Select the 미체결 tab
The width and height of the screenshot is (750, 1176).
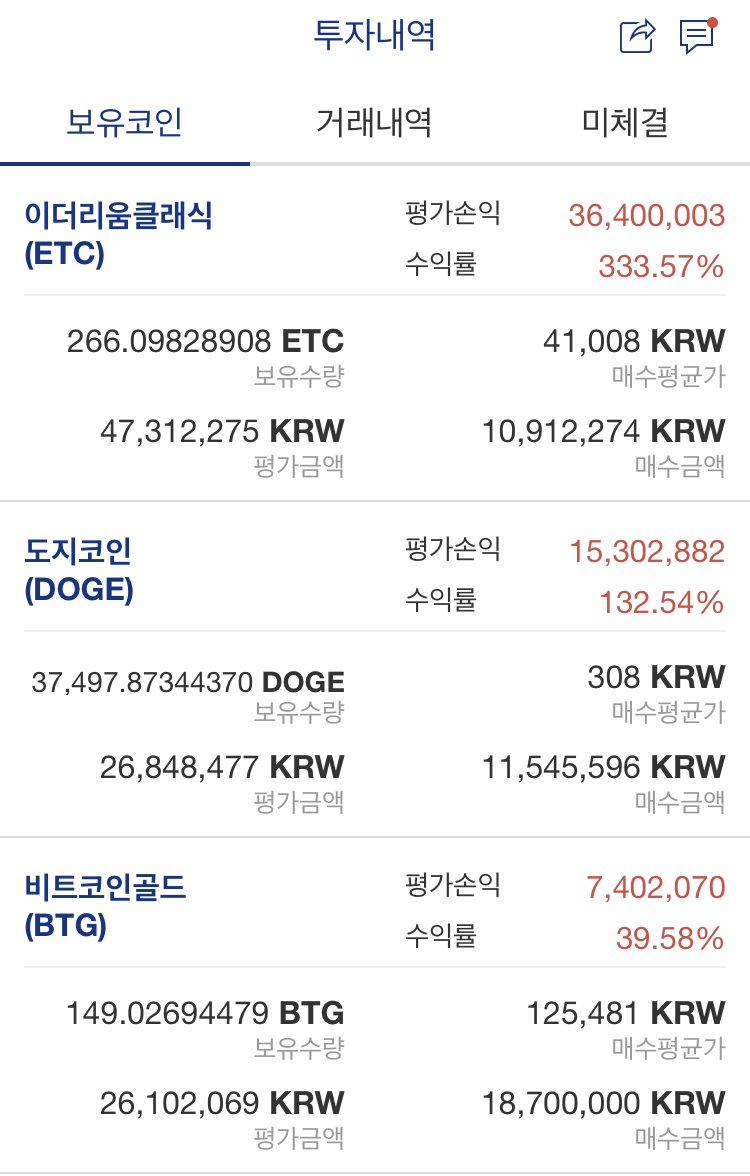point(625,123)
